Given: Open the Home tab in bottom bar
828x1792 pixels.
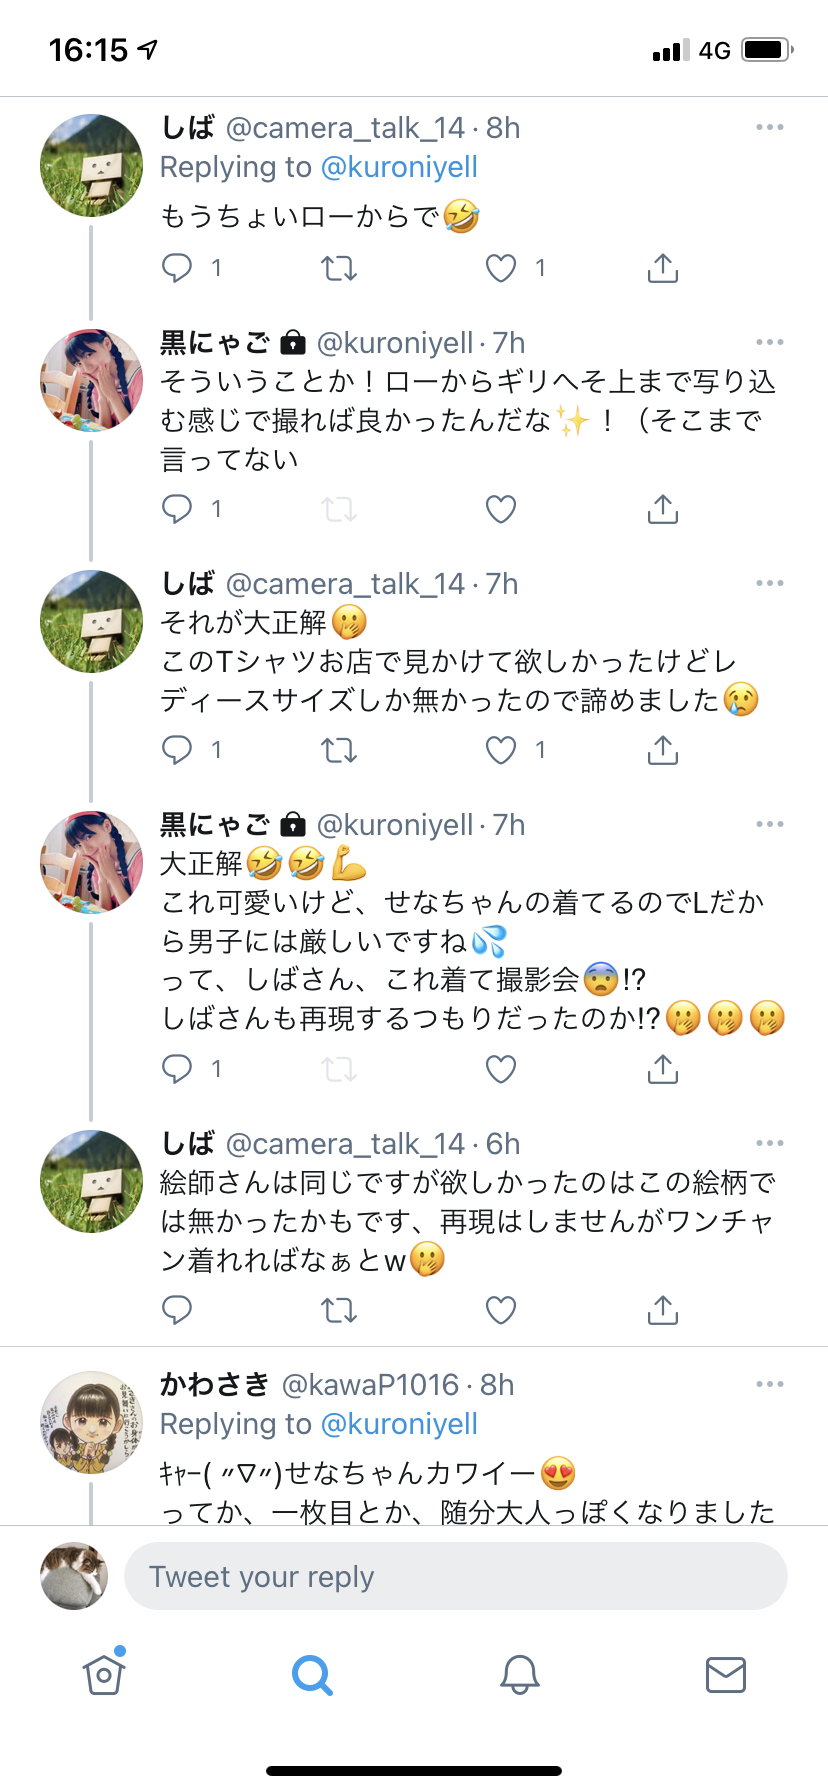Looking at the screenshot, I should click(x=104, y=1674).
